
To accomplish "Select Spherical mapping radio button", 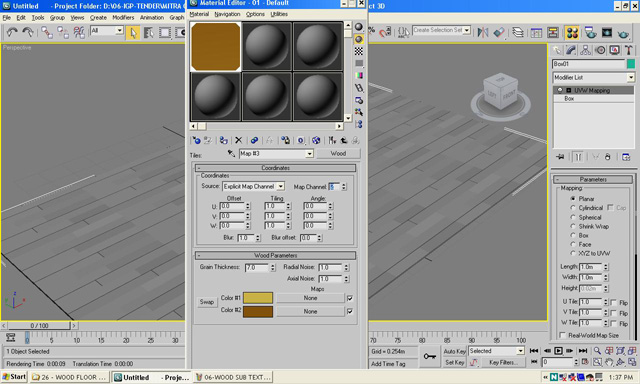I will click(x=573, y=217).
